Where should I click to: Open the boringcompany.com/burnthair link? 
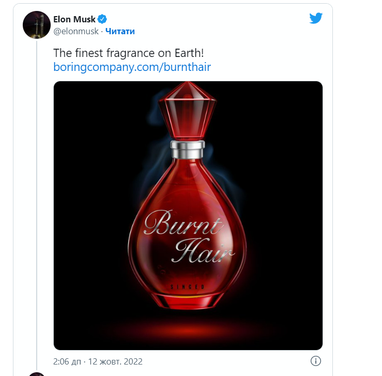coord(132,67)
